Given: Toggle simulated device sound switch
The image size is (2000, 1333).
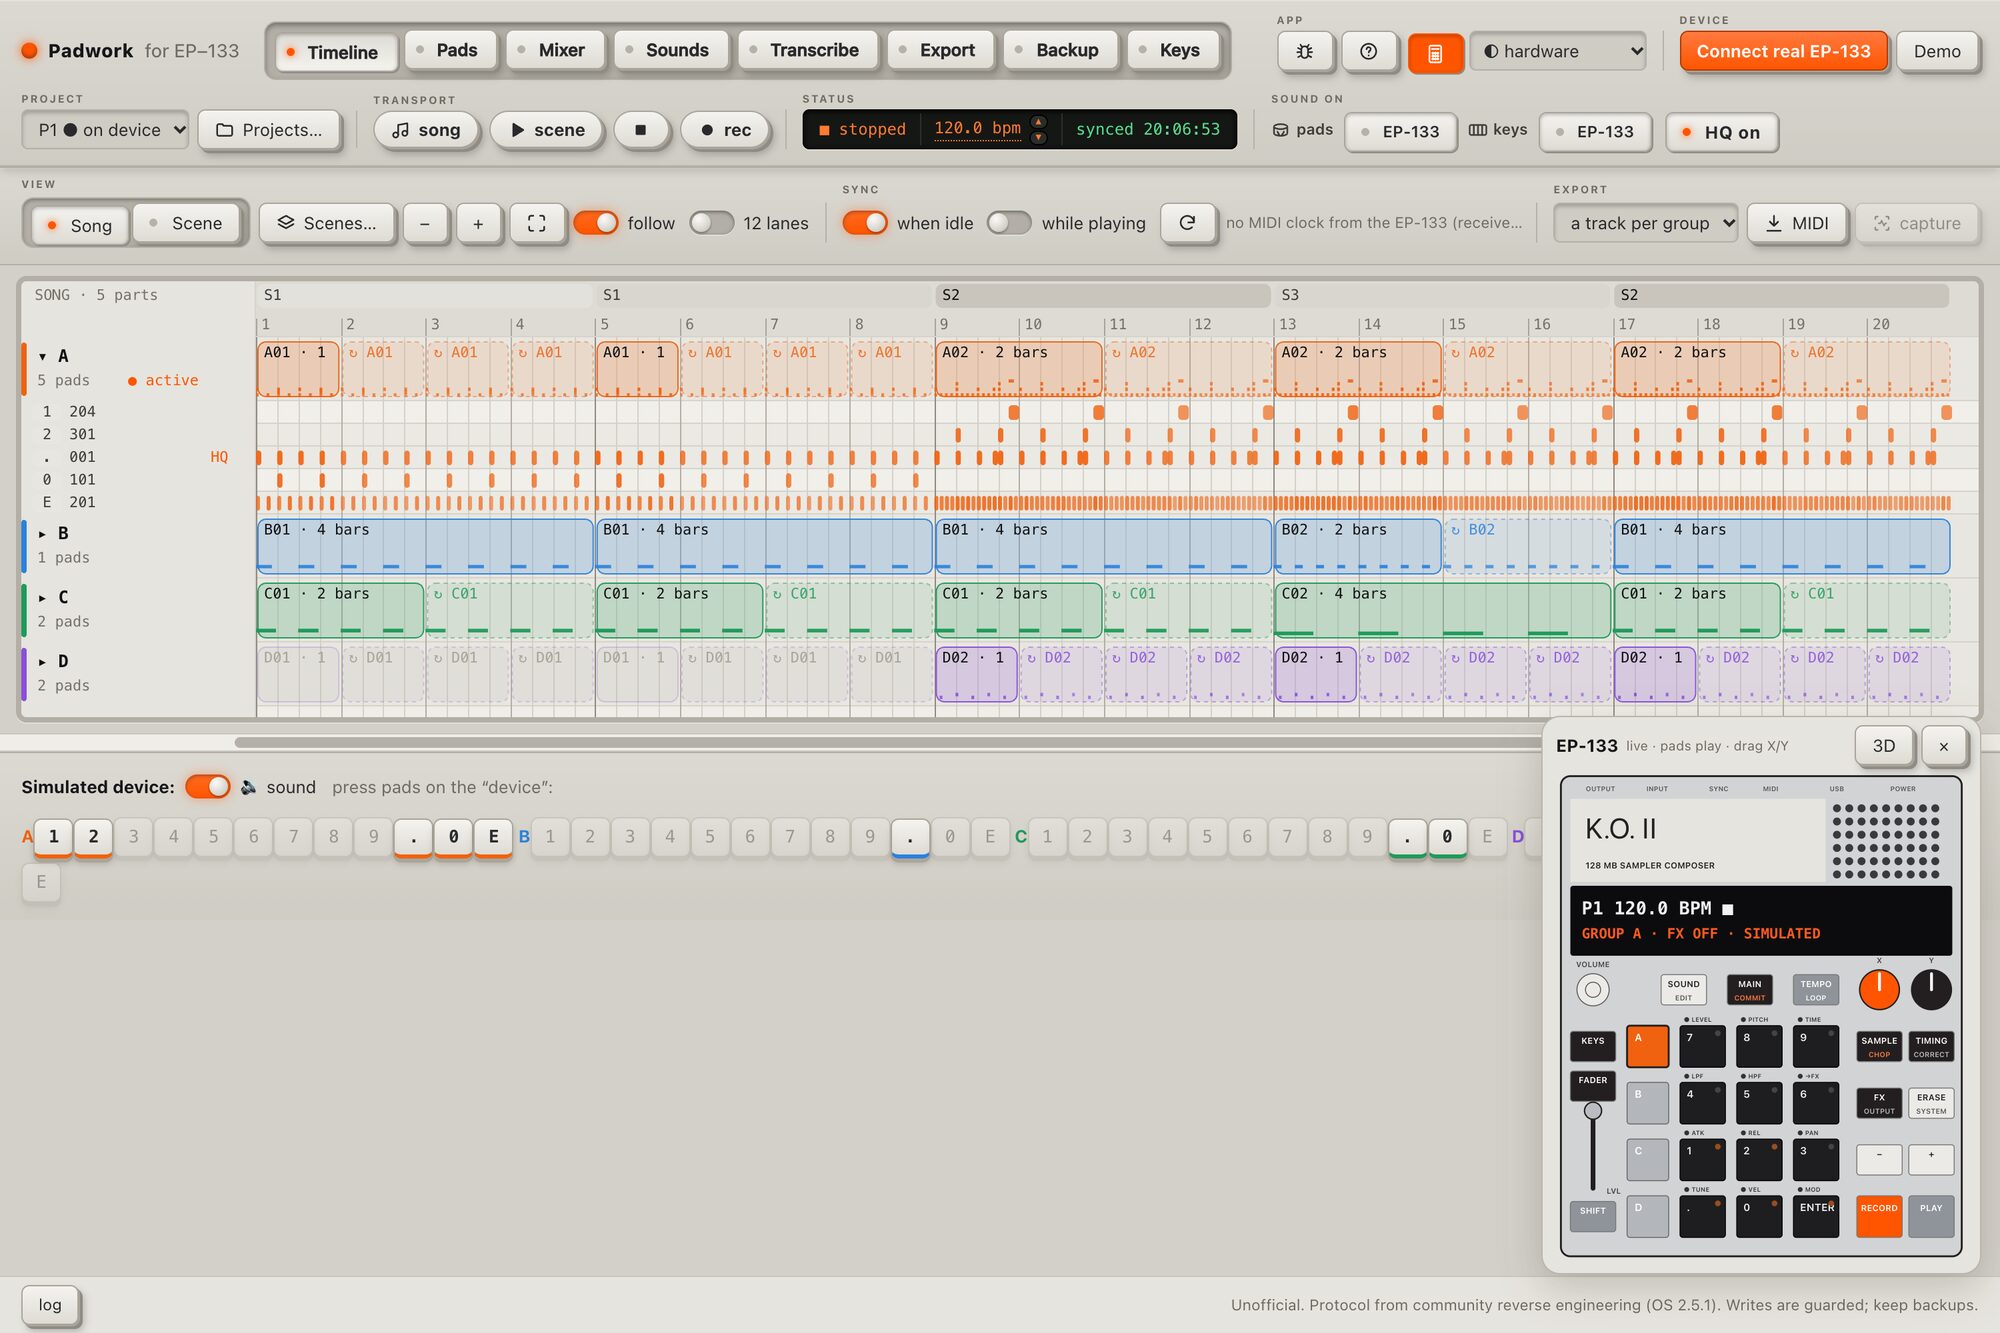Looking at the screenshot, I should pos(208,787).
